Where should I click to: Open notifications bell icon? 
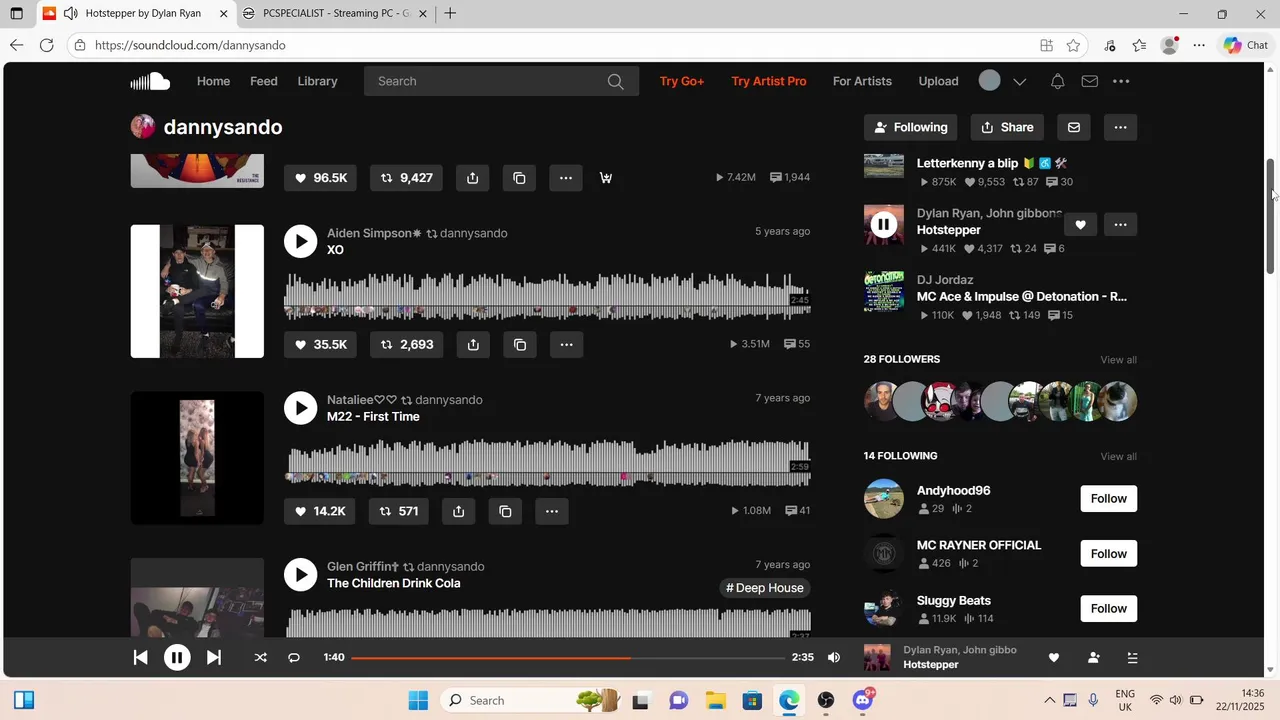pyautogui.click(x=1057, y=81)
